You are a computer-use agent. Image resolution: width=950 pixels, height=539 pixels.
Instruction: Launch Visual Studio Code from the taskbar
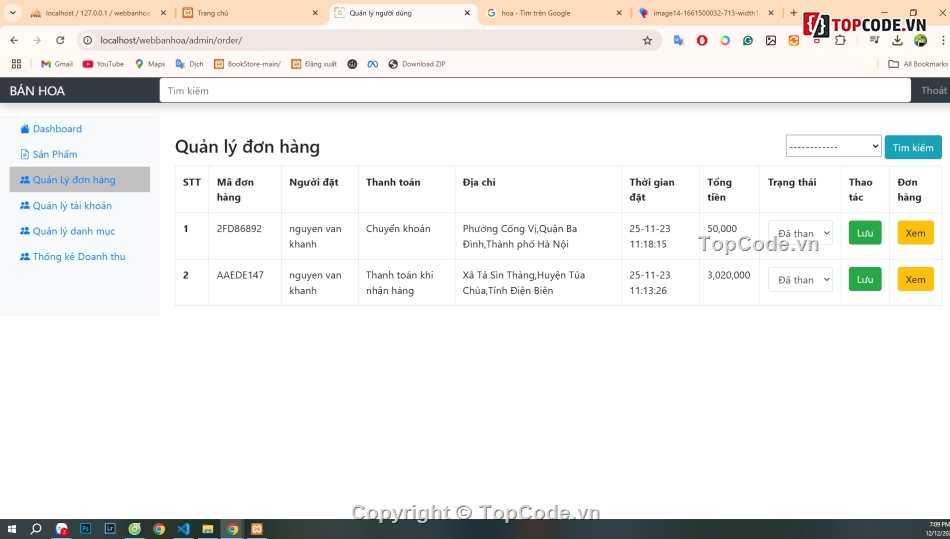[183, 529]
